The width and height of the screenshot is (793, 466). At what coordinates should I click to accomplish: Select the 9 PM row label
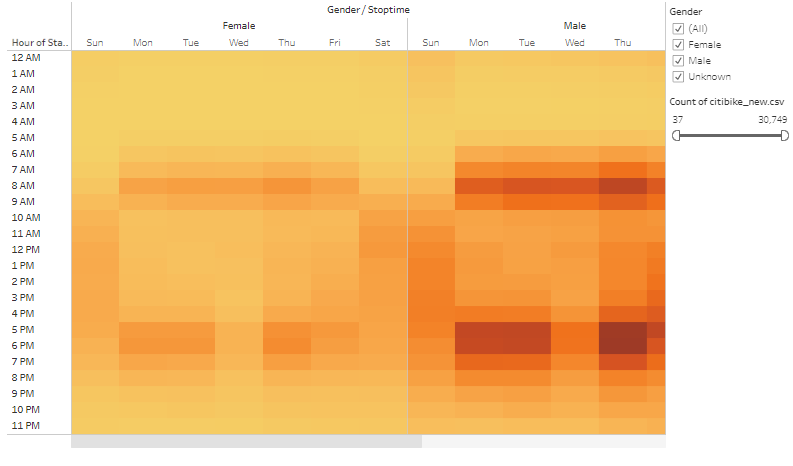[x=23, y=394]
